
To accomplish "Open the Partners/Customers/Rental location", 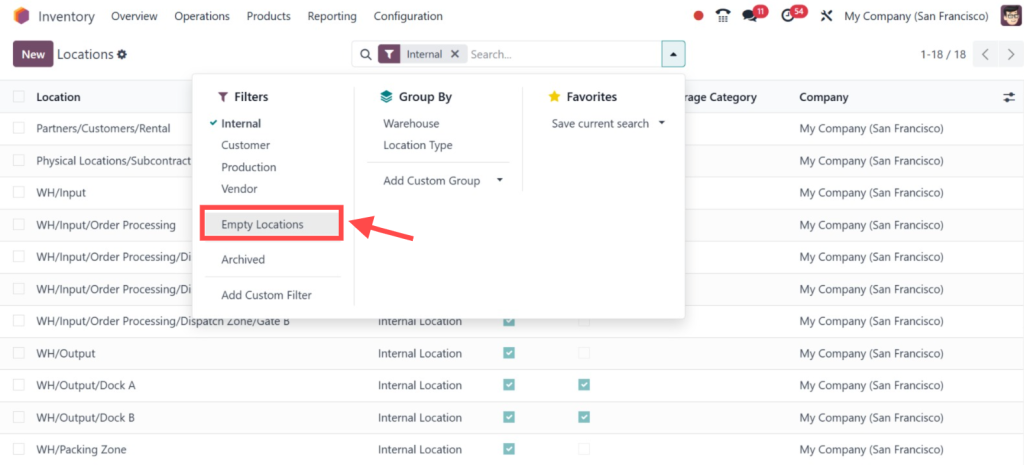I will click(103, 128).
